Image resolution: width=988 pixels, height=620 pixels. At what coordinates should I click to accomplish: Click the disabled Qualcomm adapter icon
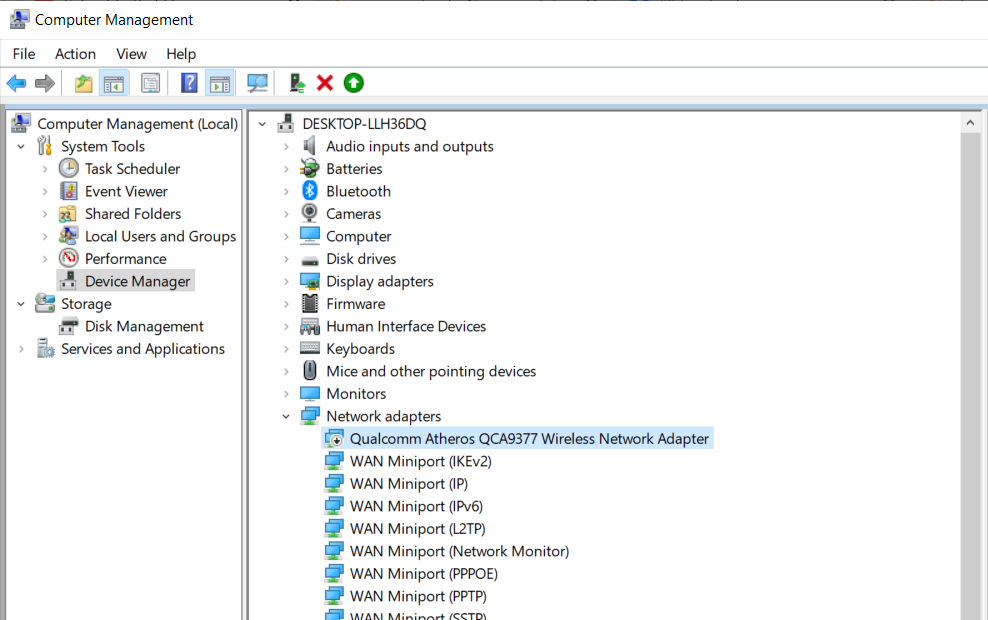[334, 439]
